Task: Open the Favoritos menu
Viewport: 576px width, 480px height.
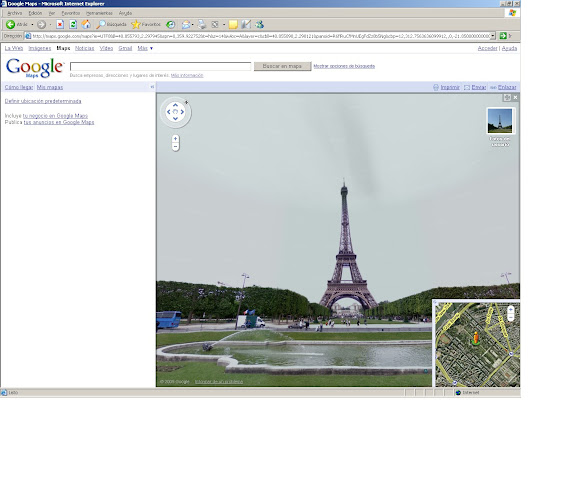Action: [x=71, y=13]
